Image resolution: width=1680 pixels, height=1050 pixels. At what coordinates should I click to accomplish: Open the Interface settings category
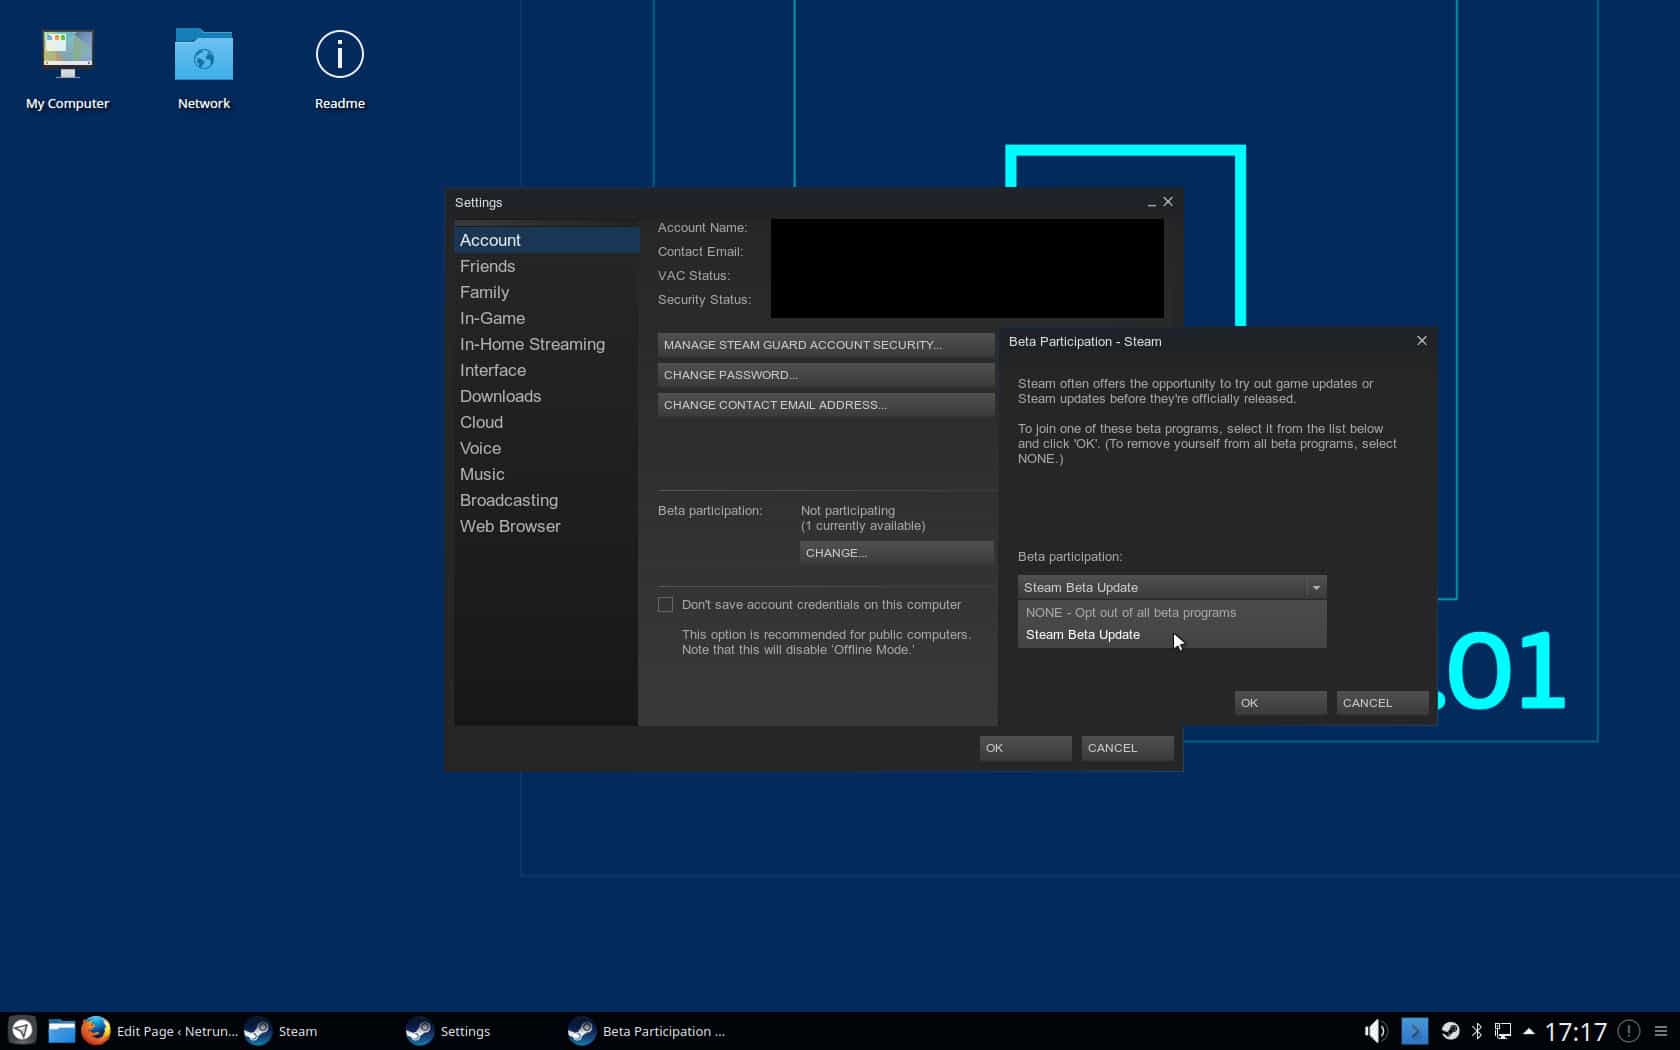point(546,370)
